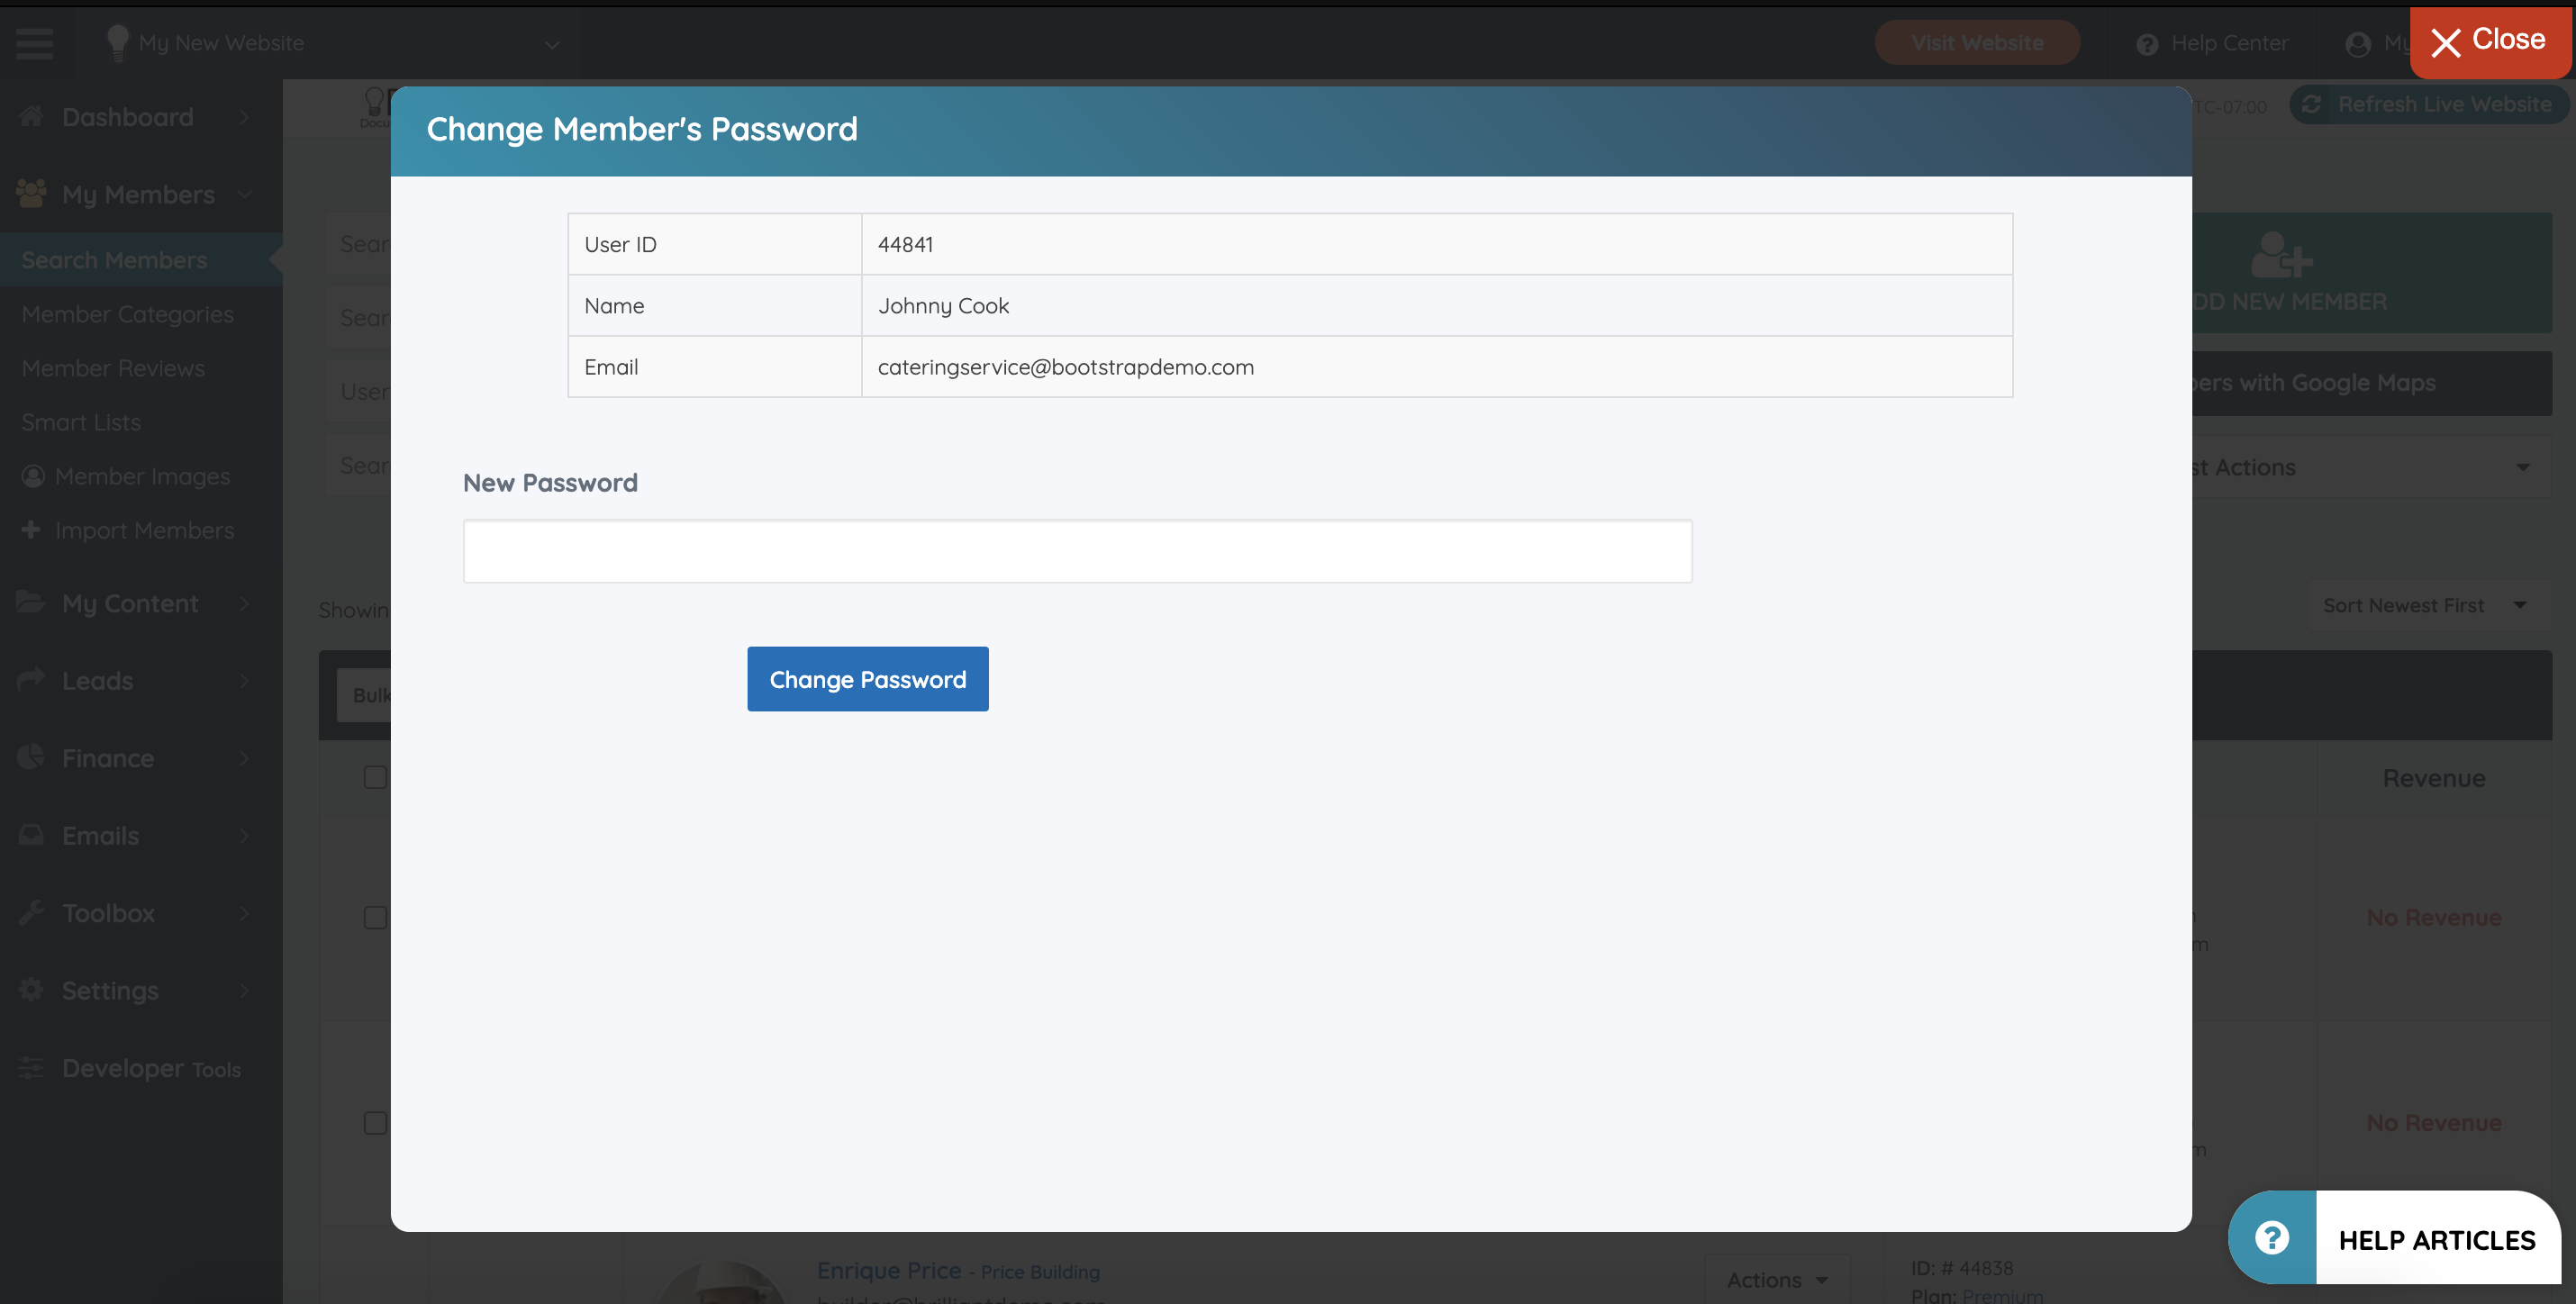Click the Help Center question mark icon

click(x=2146, y=44)
